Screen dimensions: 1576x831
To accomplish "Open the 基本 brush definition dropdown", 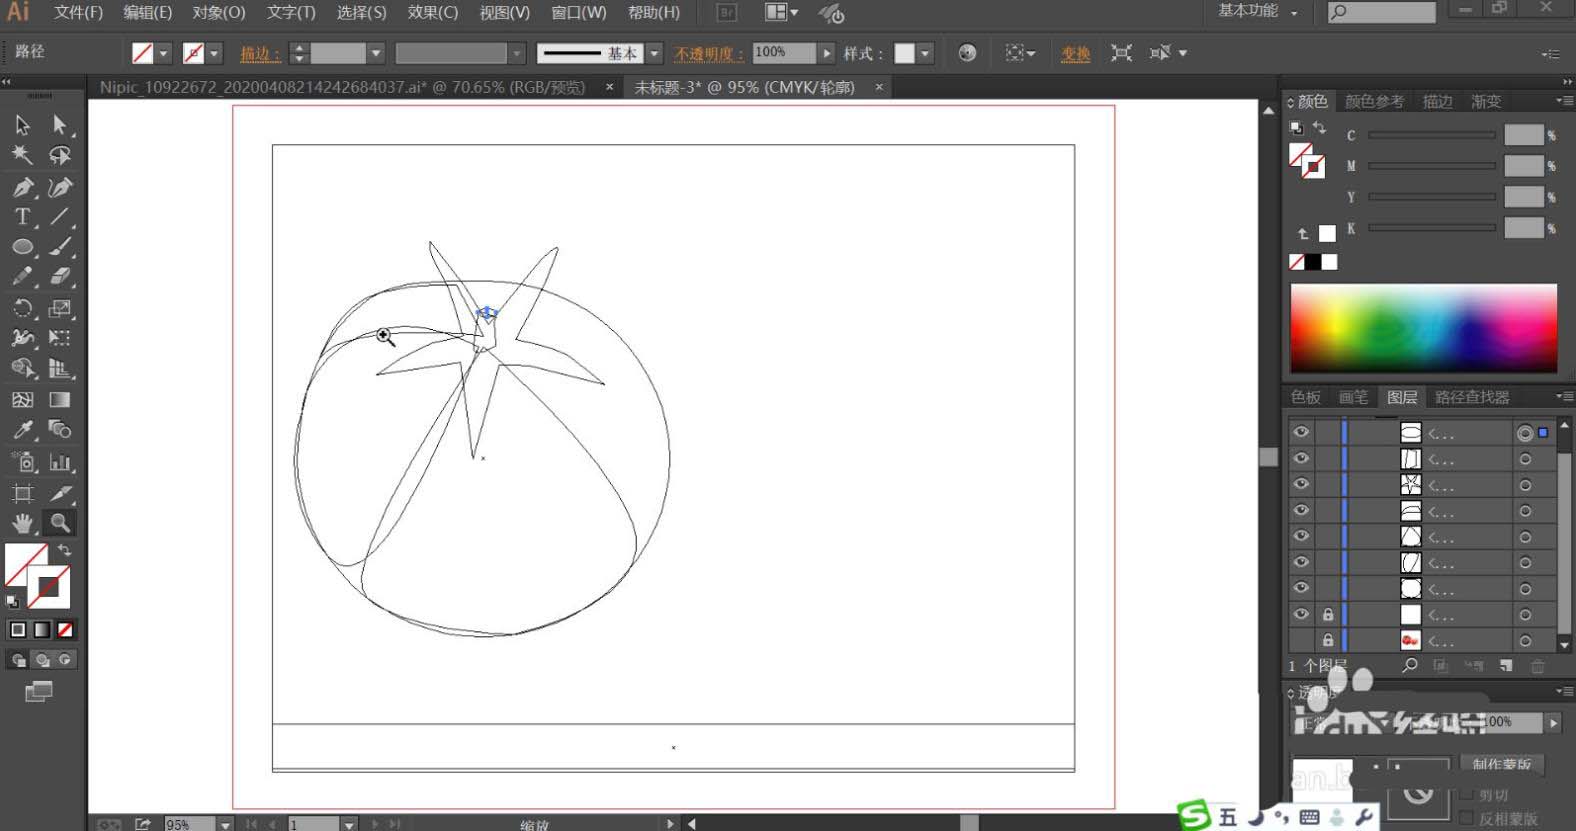I will [x=655, y=53].
